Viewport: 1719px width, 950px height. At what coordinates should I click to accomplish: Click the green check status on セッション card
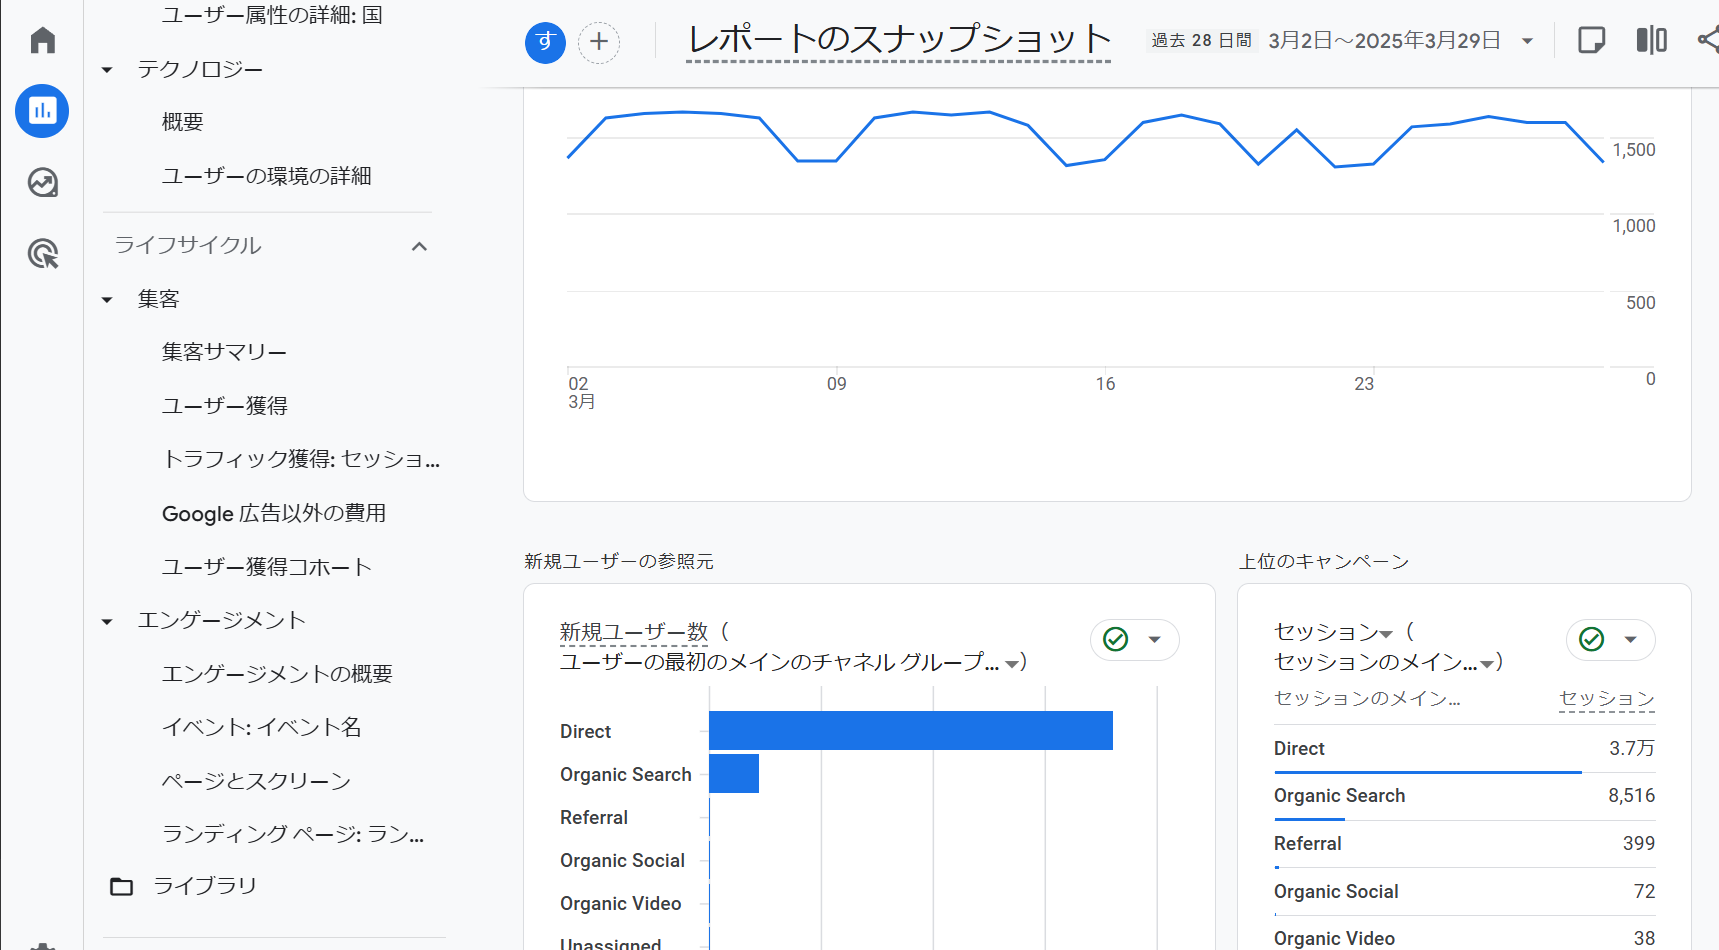tap(1592, 639)
